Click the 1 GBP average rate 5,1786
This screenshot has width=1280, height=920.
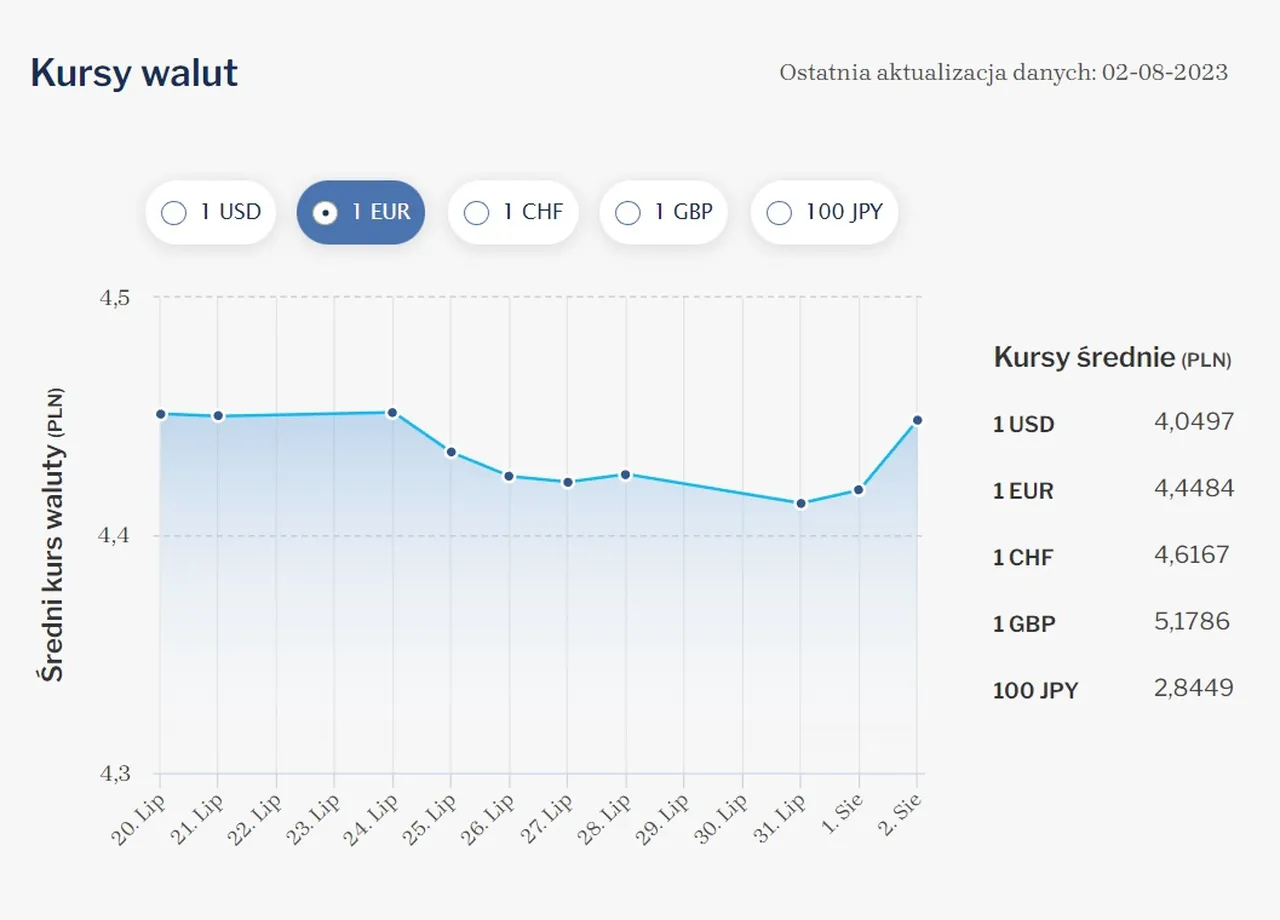1192,621
